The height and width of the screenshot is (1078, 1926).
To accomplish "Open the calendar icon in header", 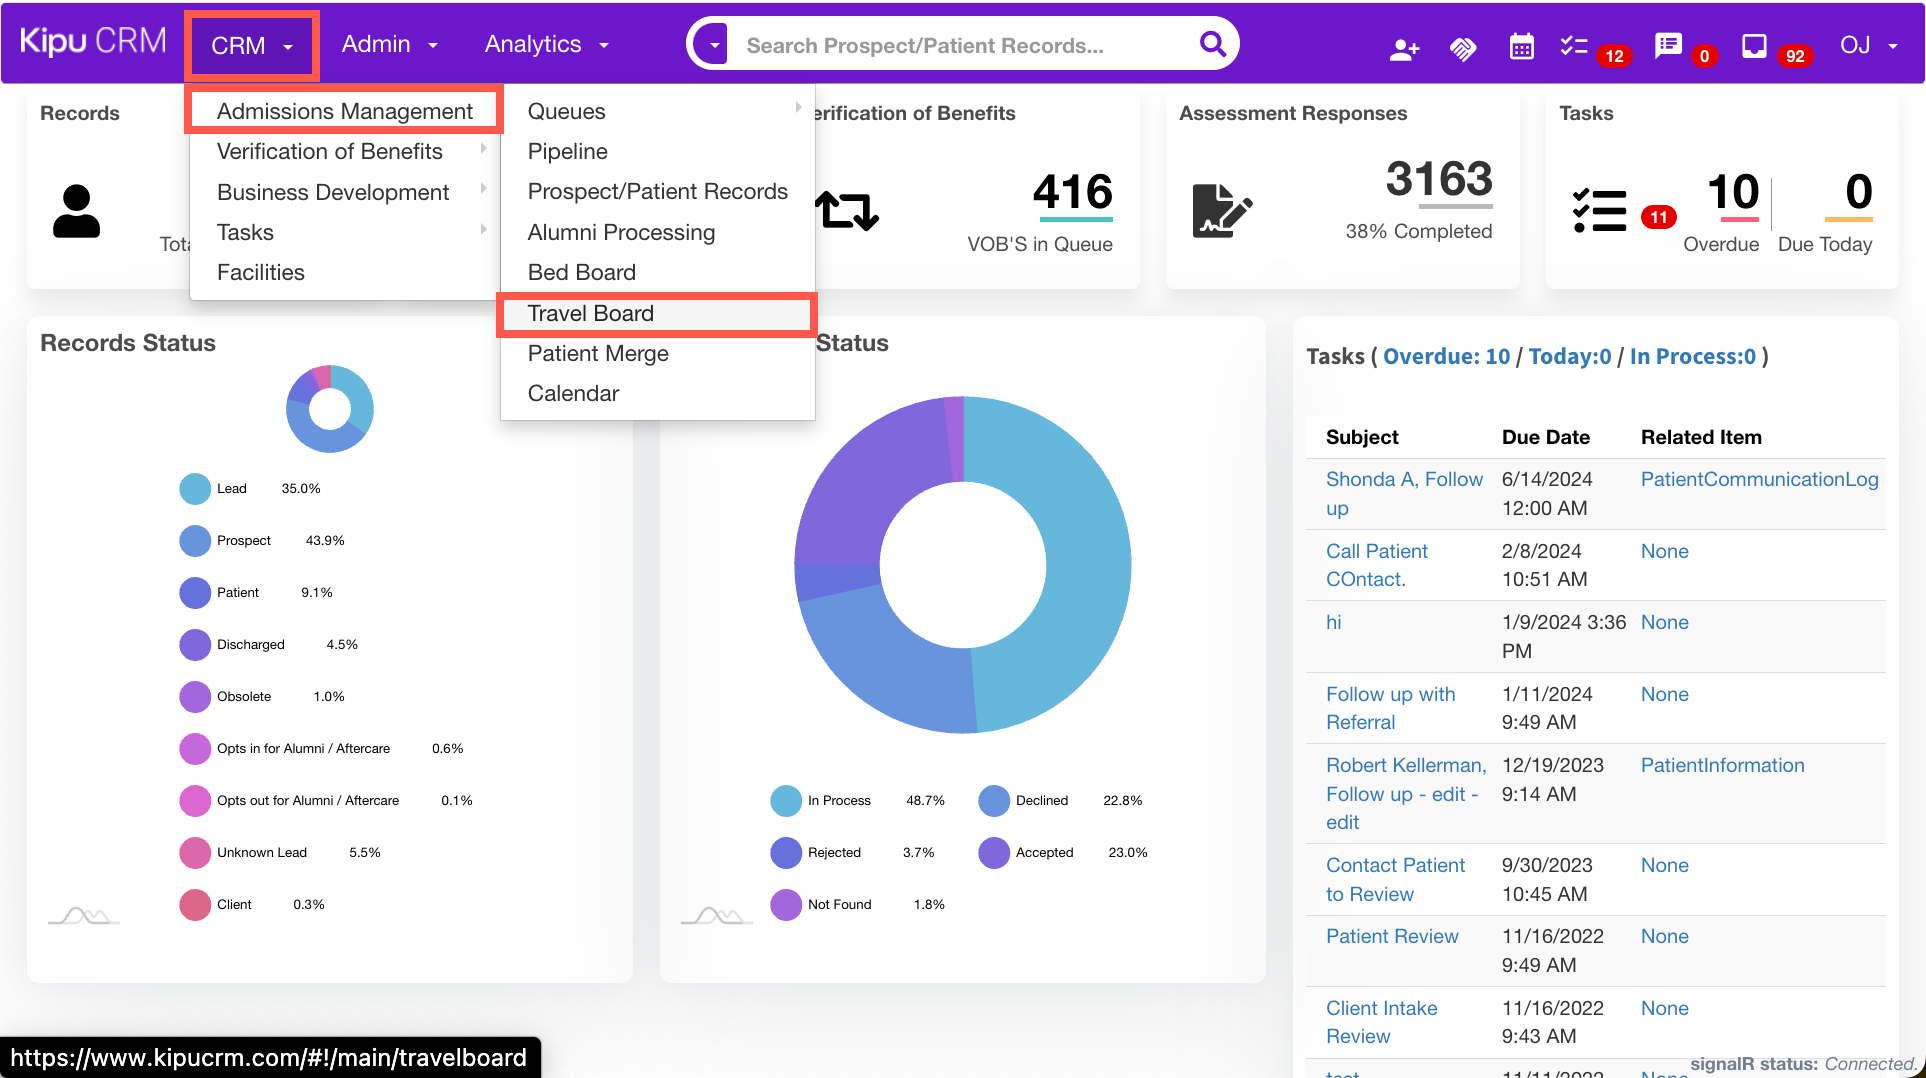I will point(1521,47).
